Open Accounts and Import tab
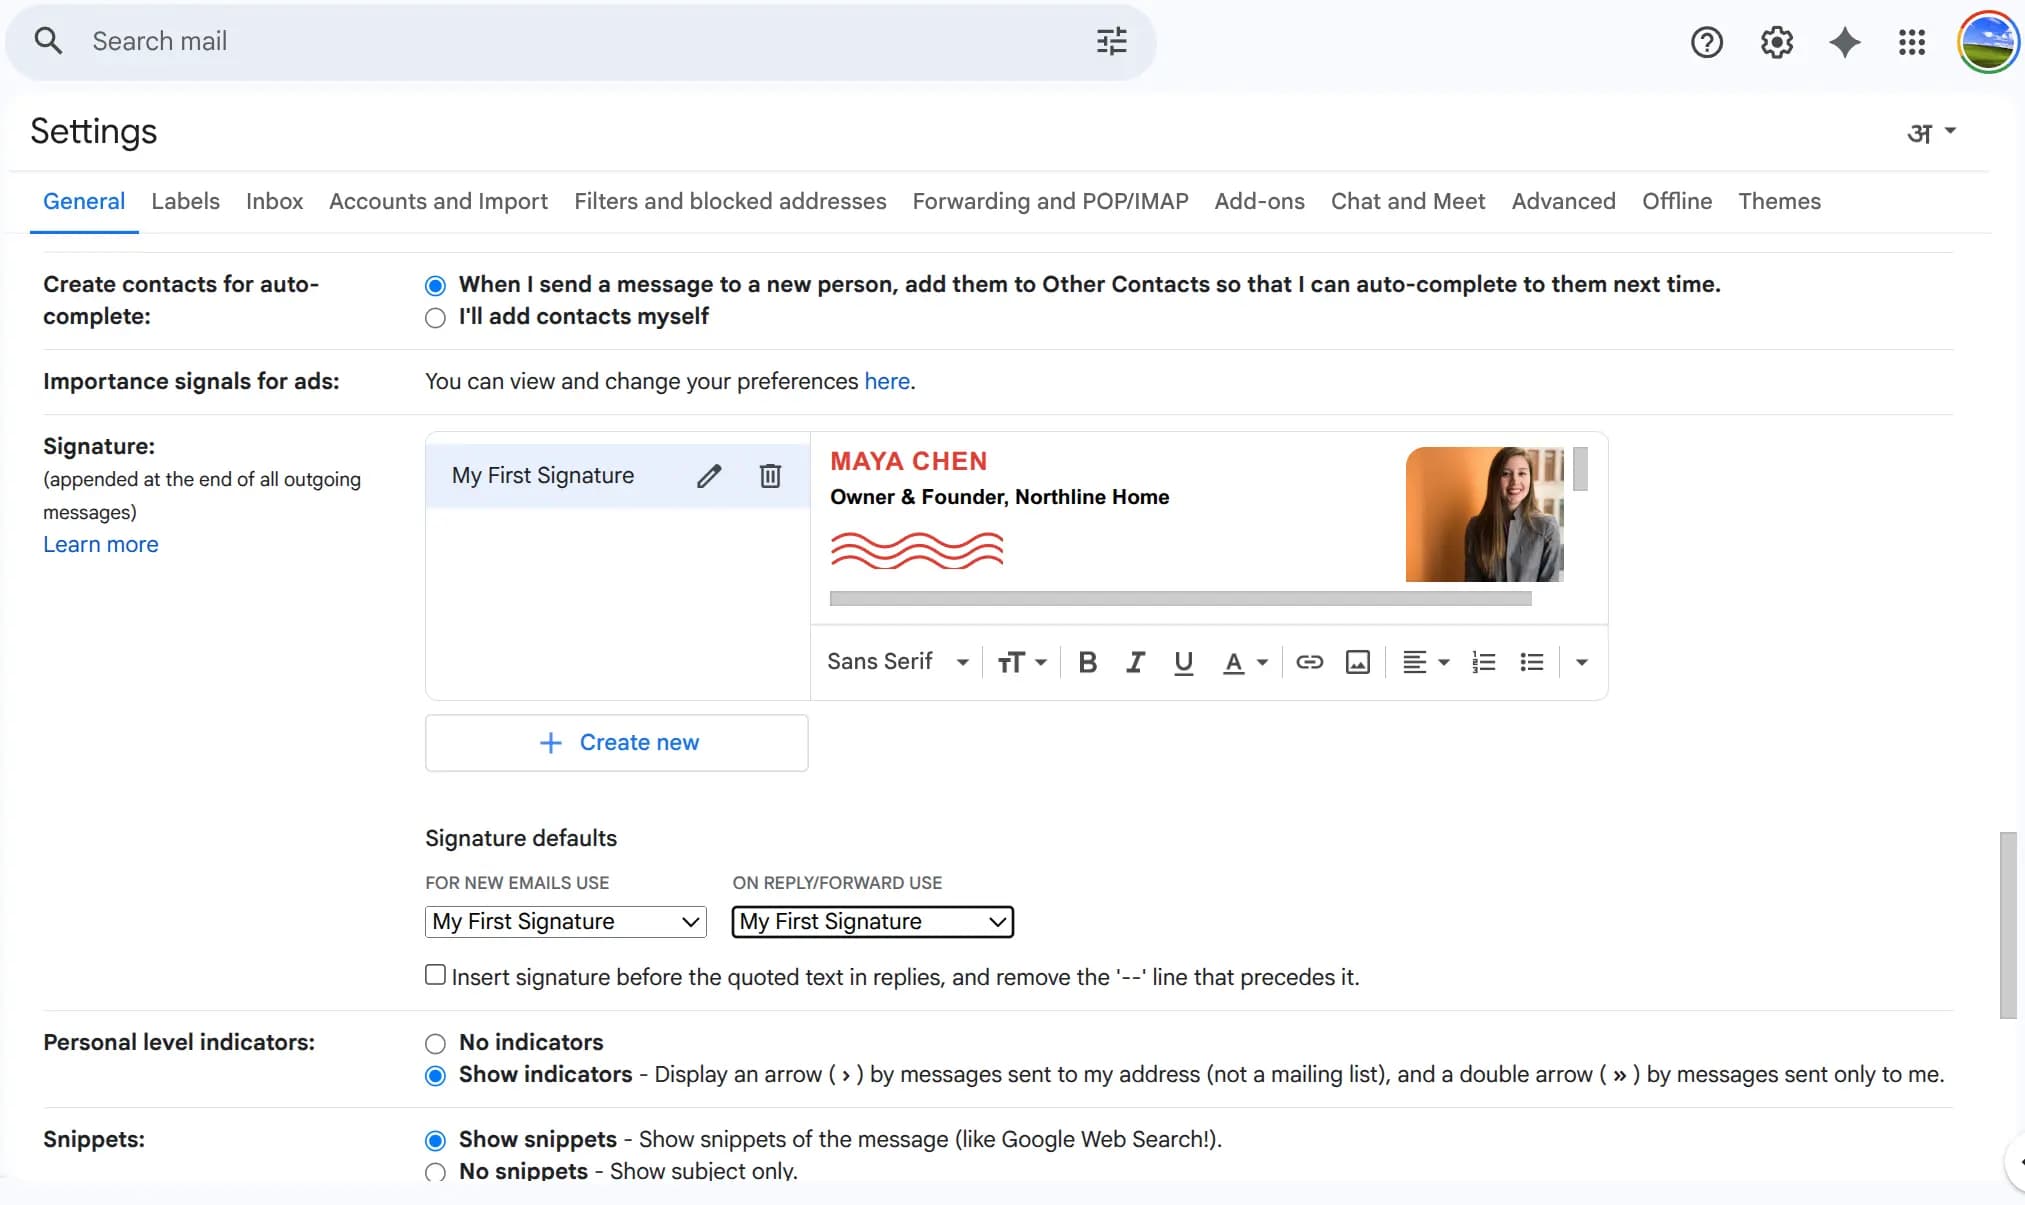2025x1205 pixels. pyautogui.click(x=438, y=201)
